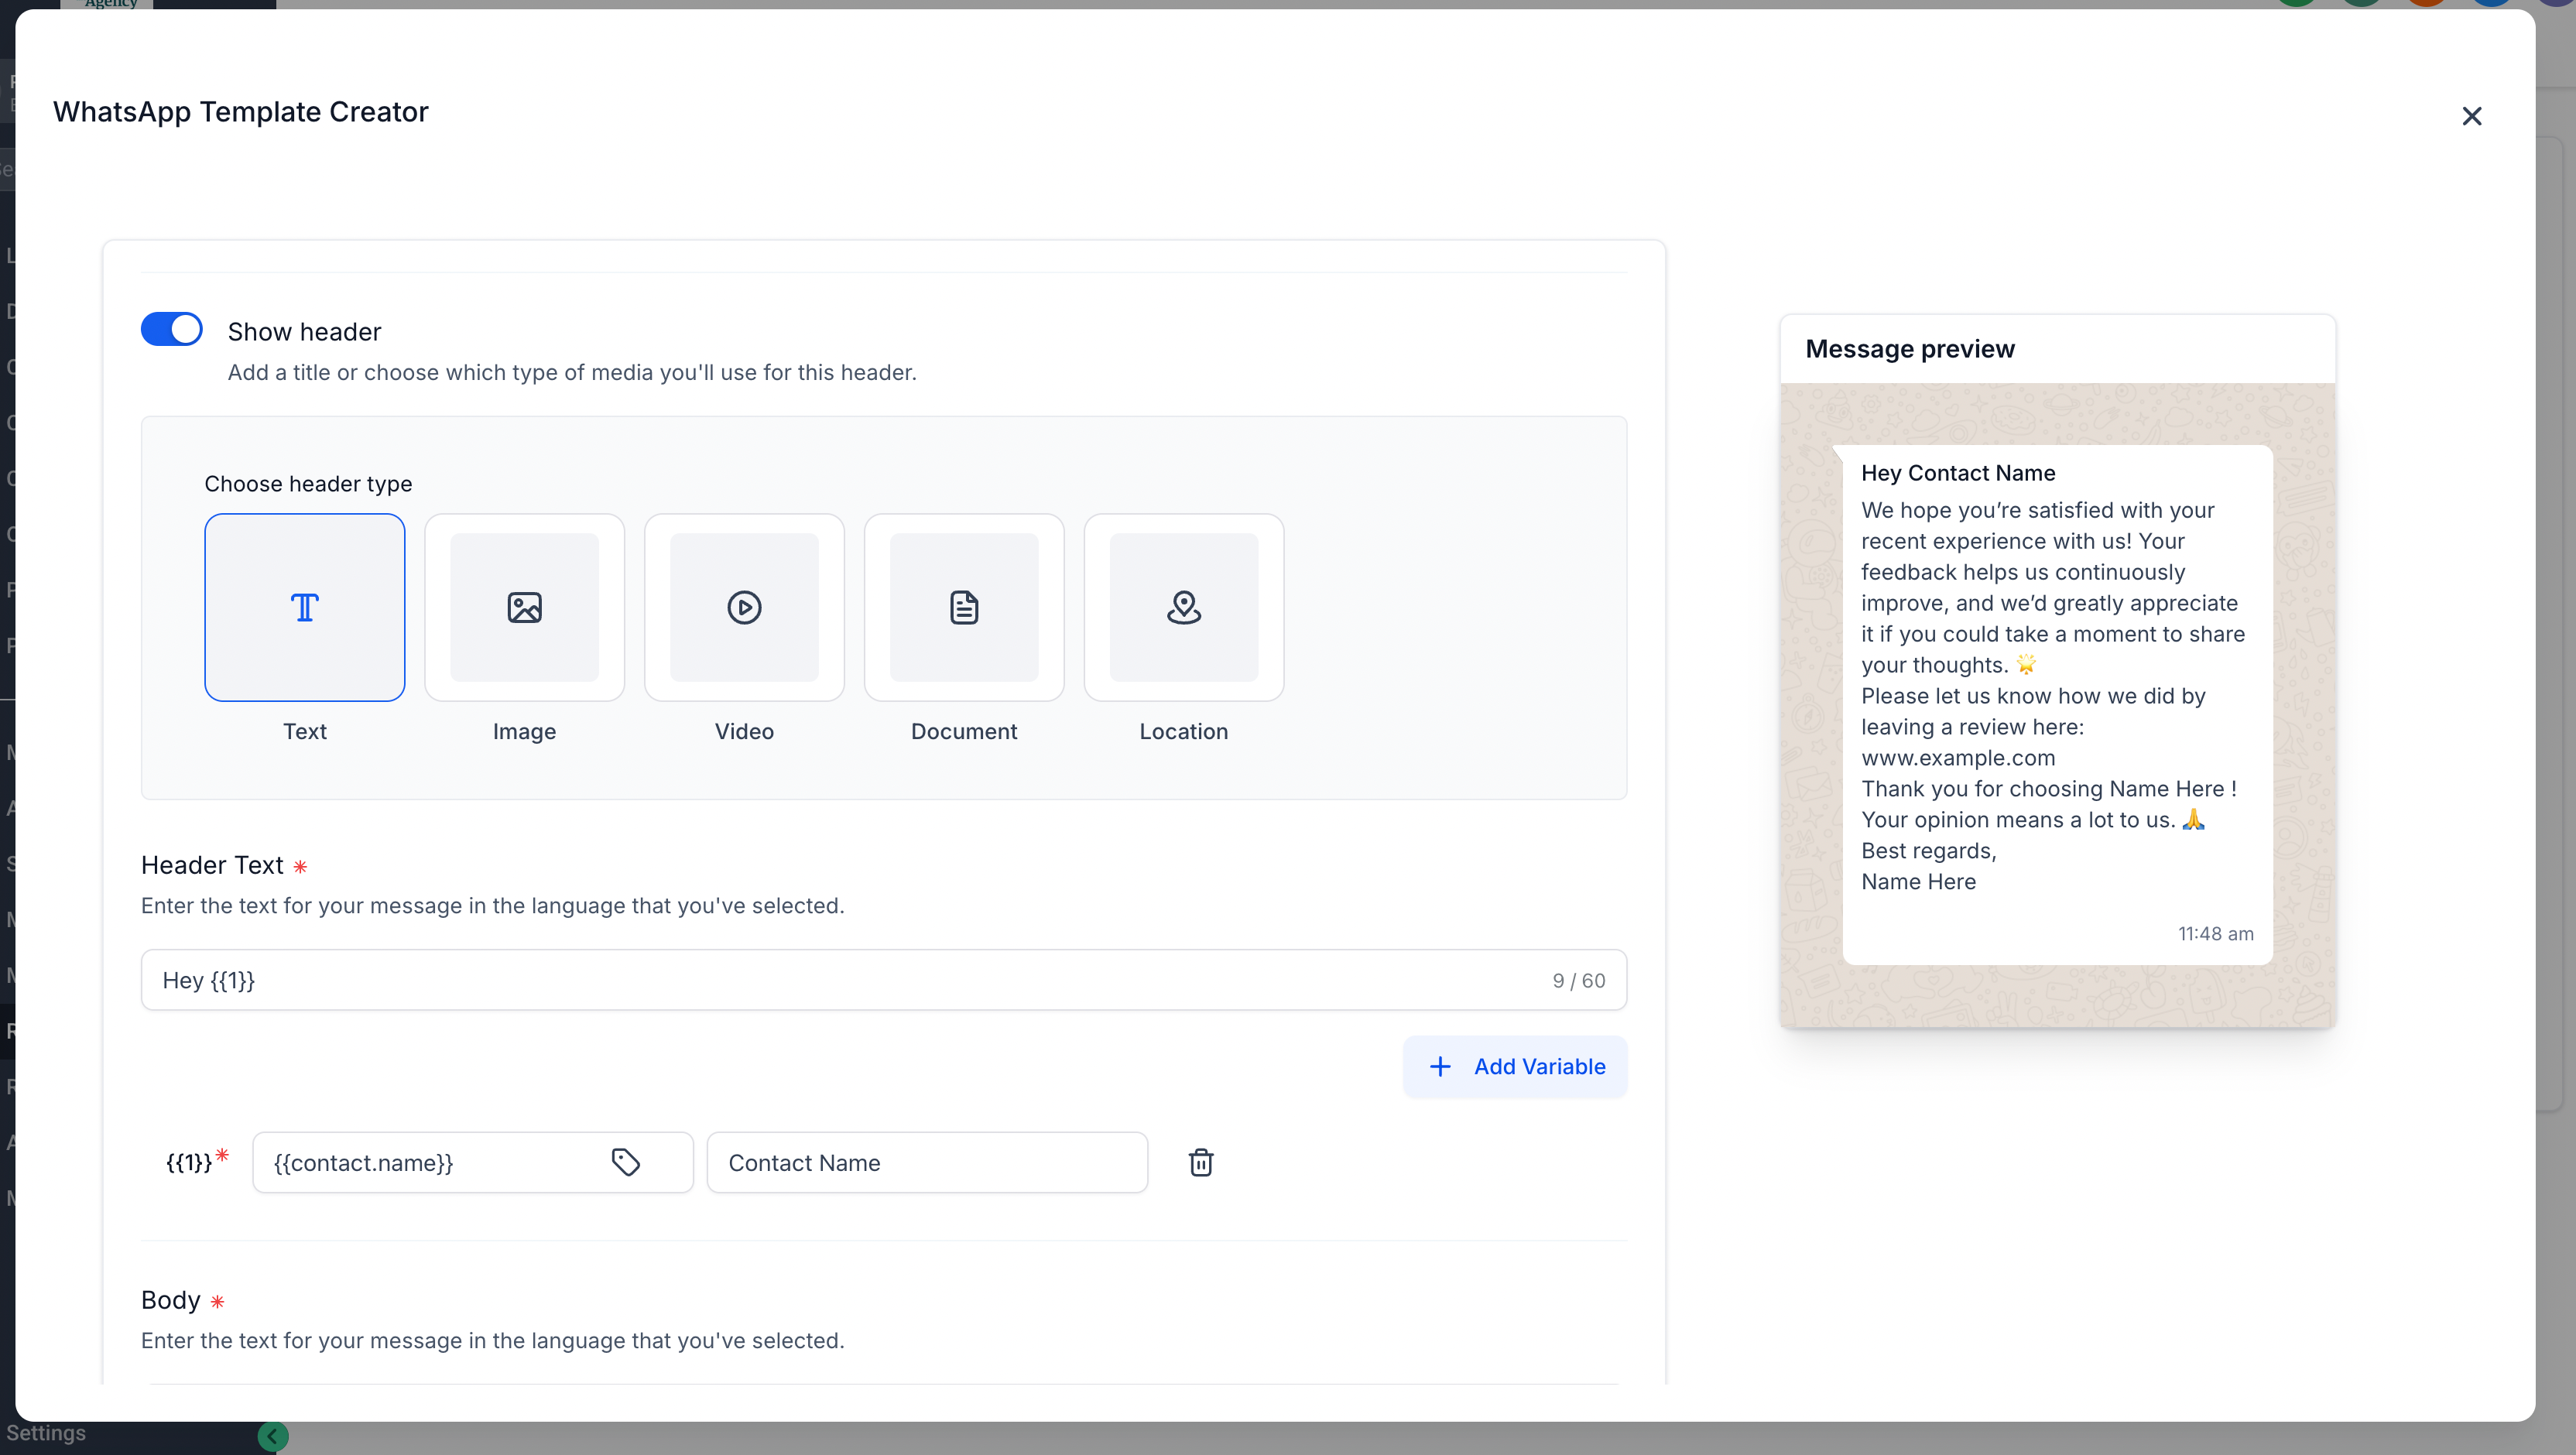This screenshot has height=1455, width=2576.
Task: Choose the Location header type icon
Action: [1184, 607]
